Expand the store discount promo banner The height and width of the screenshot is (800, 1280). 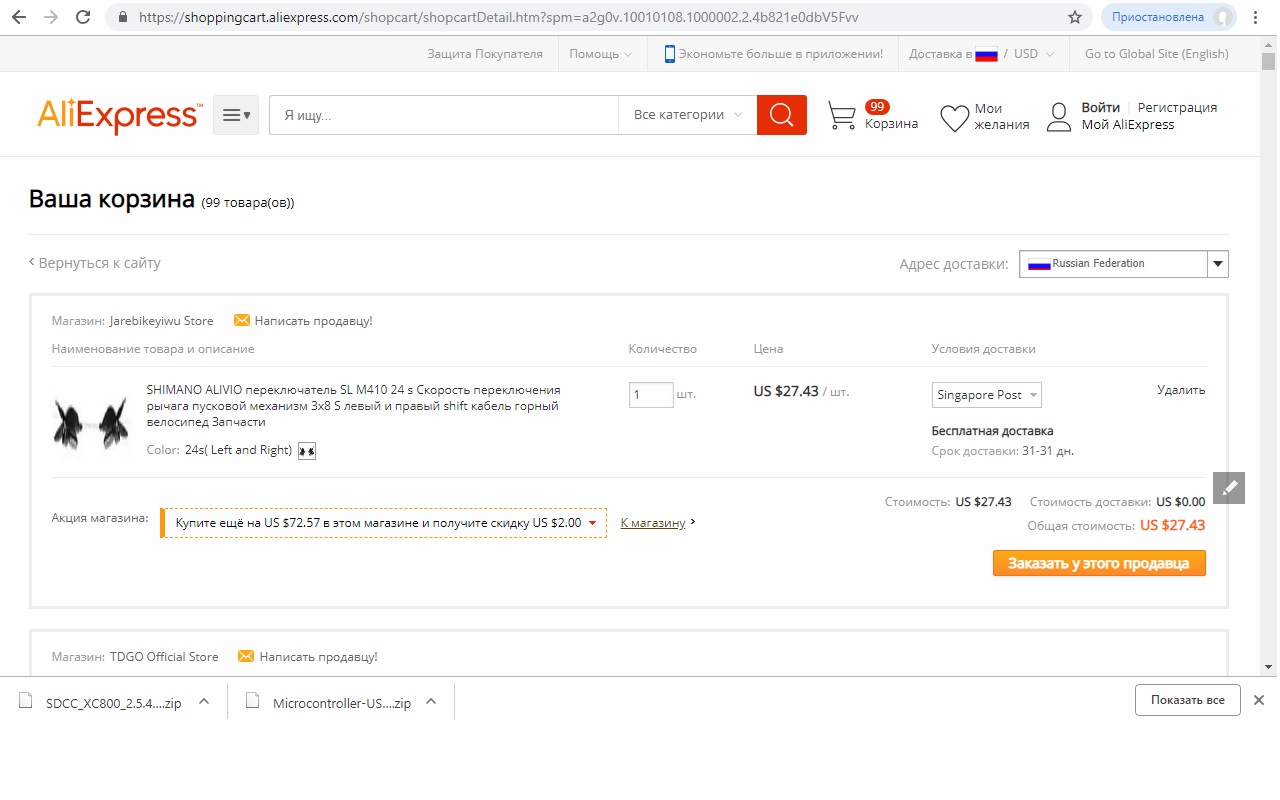(384, 523)
